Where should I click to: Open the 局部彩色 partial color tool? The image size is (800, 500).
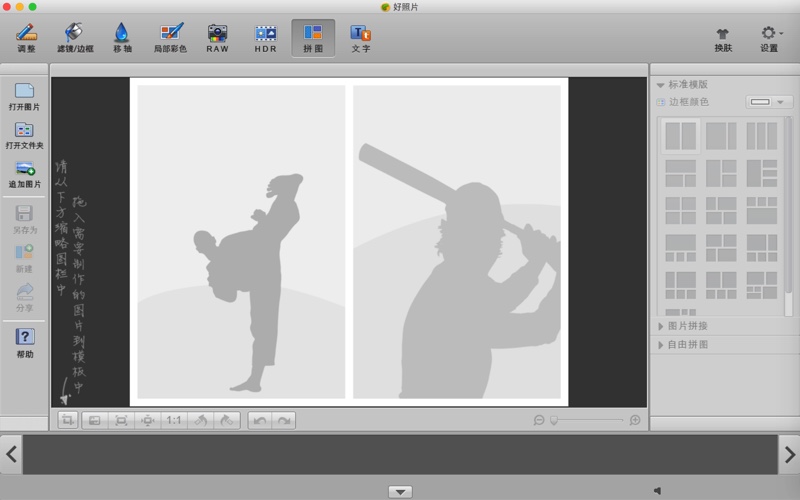click(170, 38)
